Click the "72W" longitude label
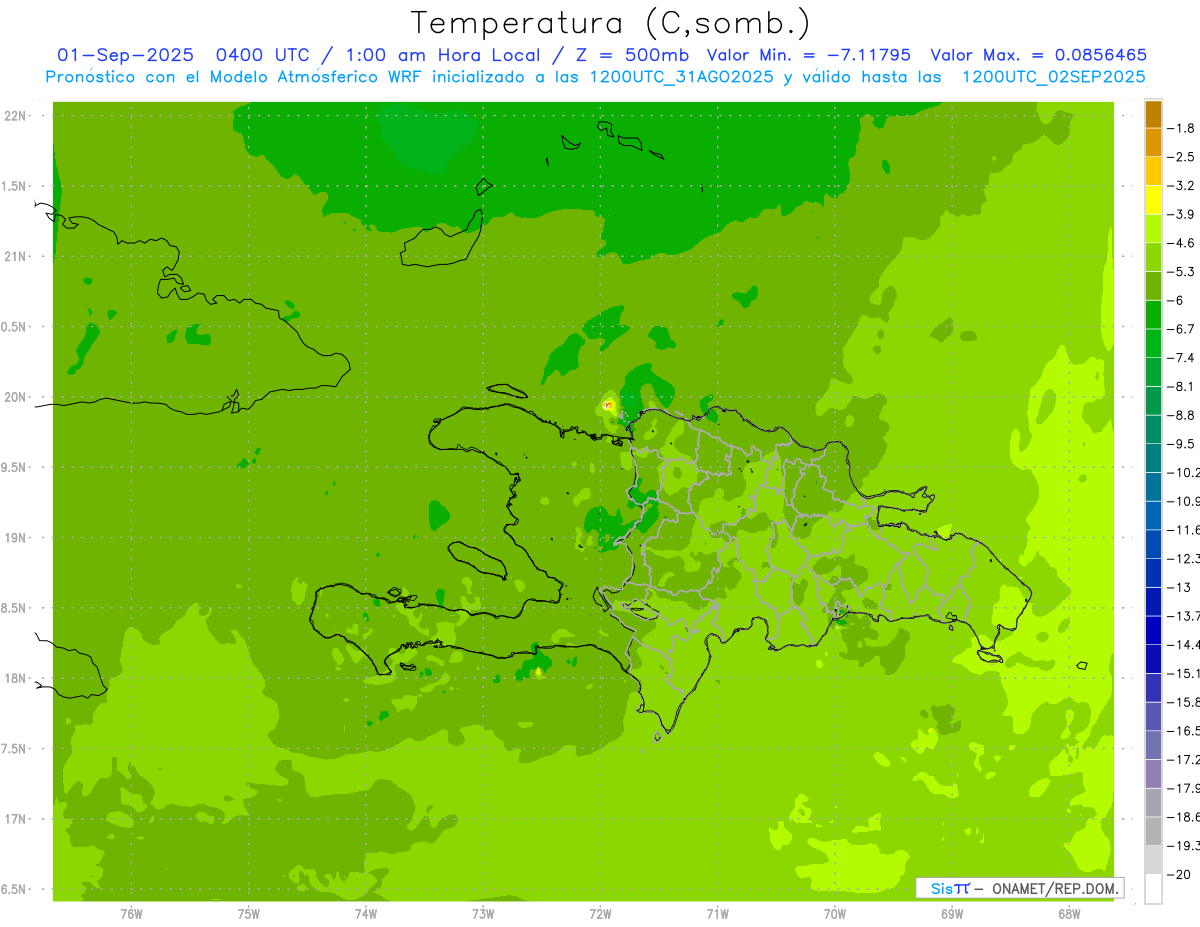This screenshot has width=1200, height=927. pos(600,914)
